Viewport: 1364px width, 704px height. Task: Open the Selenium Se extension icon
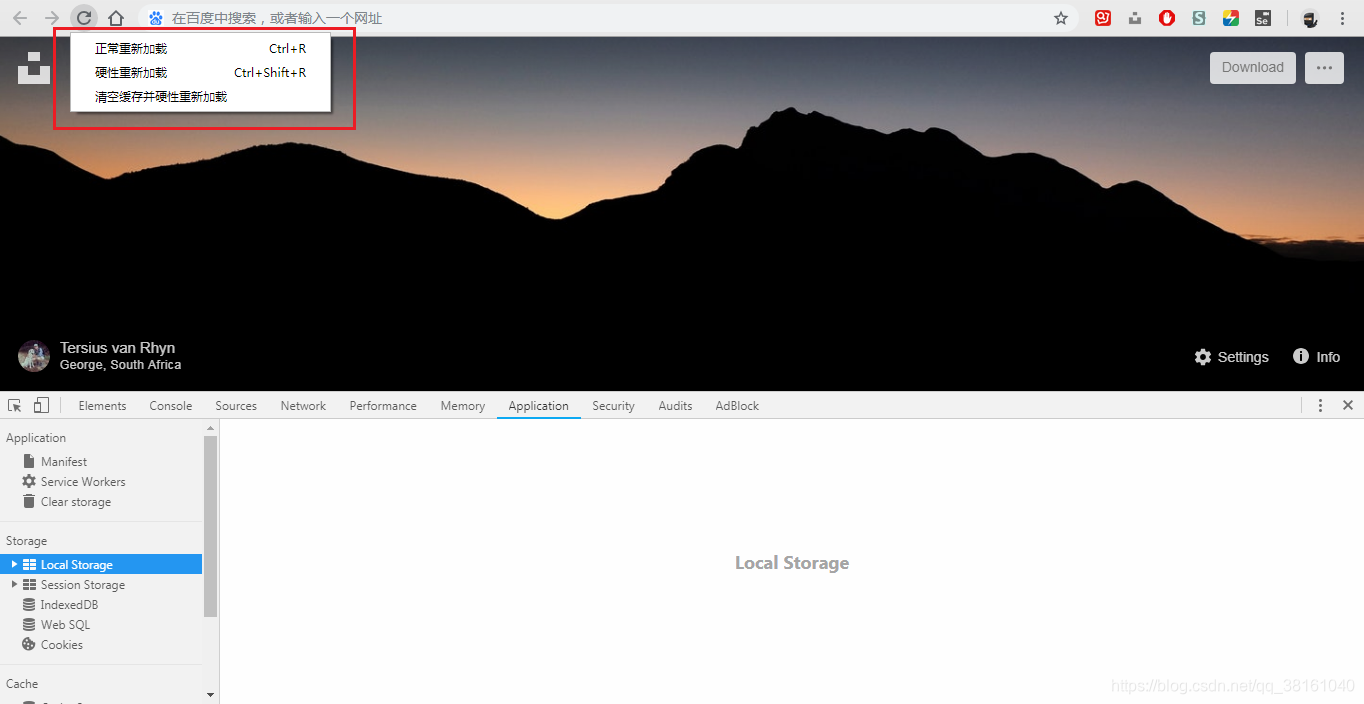pyautogui.click(x=1262, y=18)
